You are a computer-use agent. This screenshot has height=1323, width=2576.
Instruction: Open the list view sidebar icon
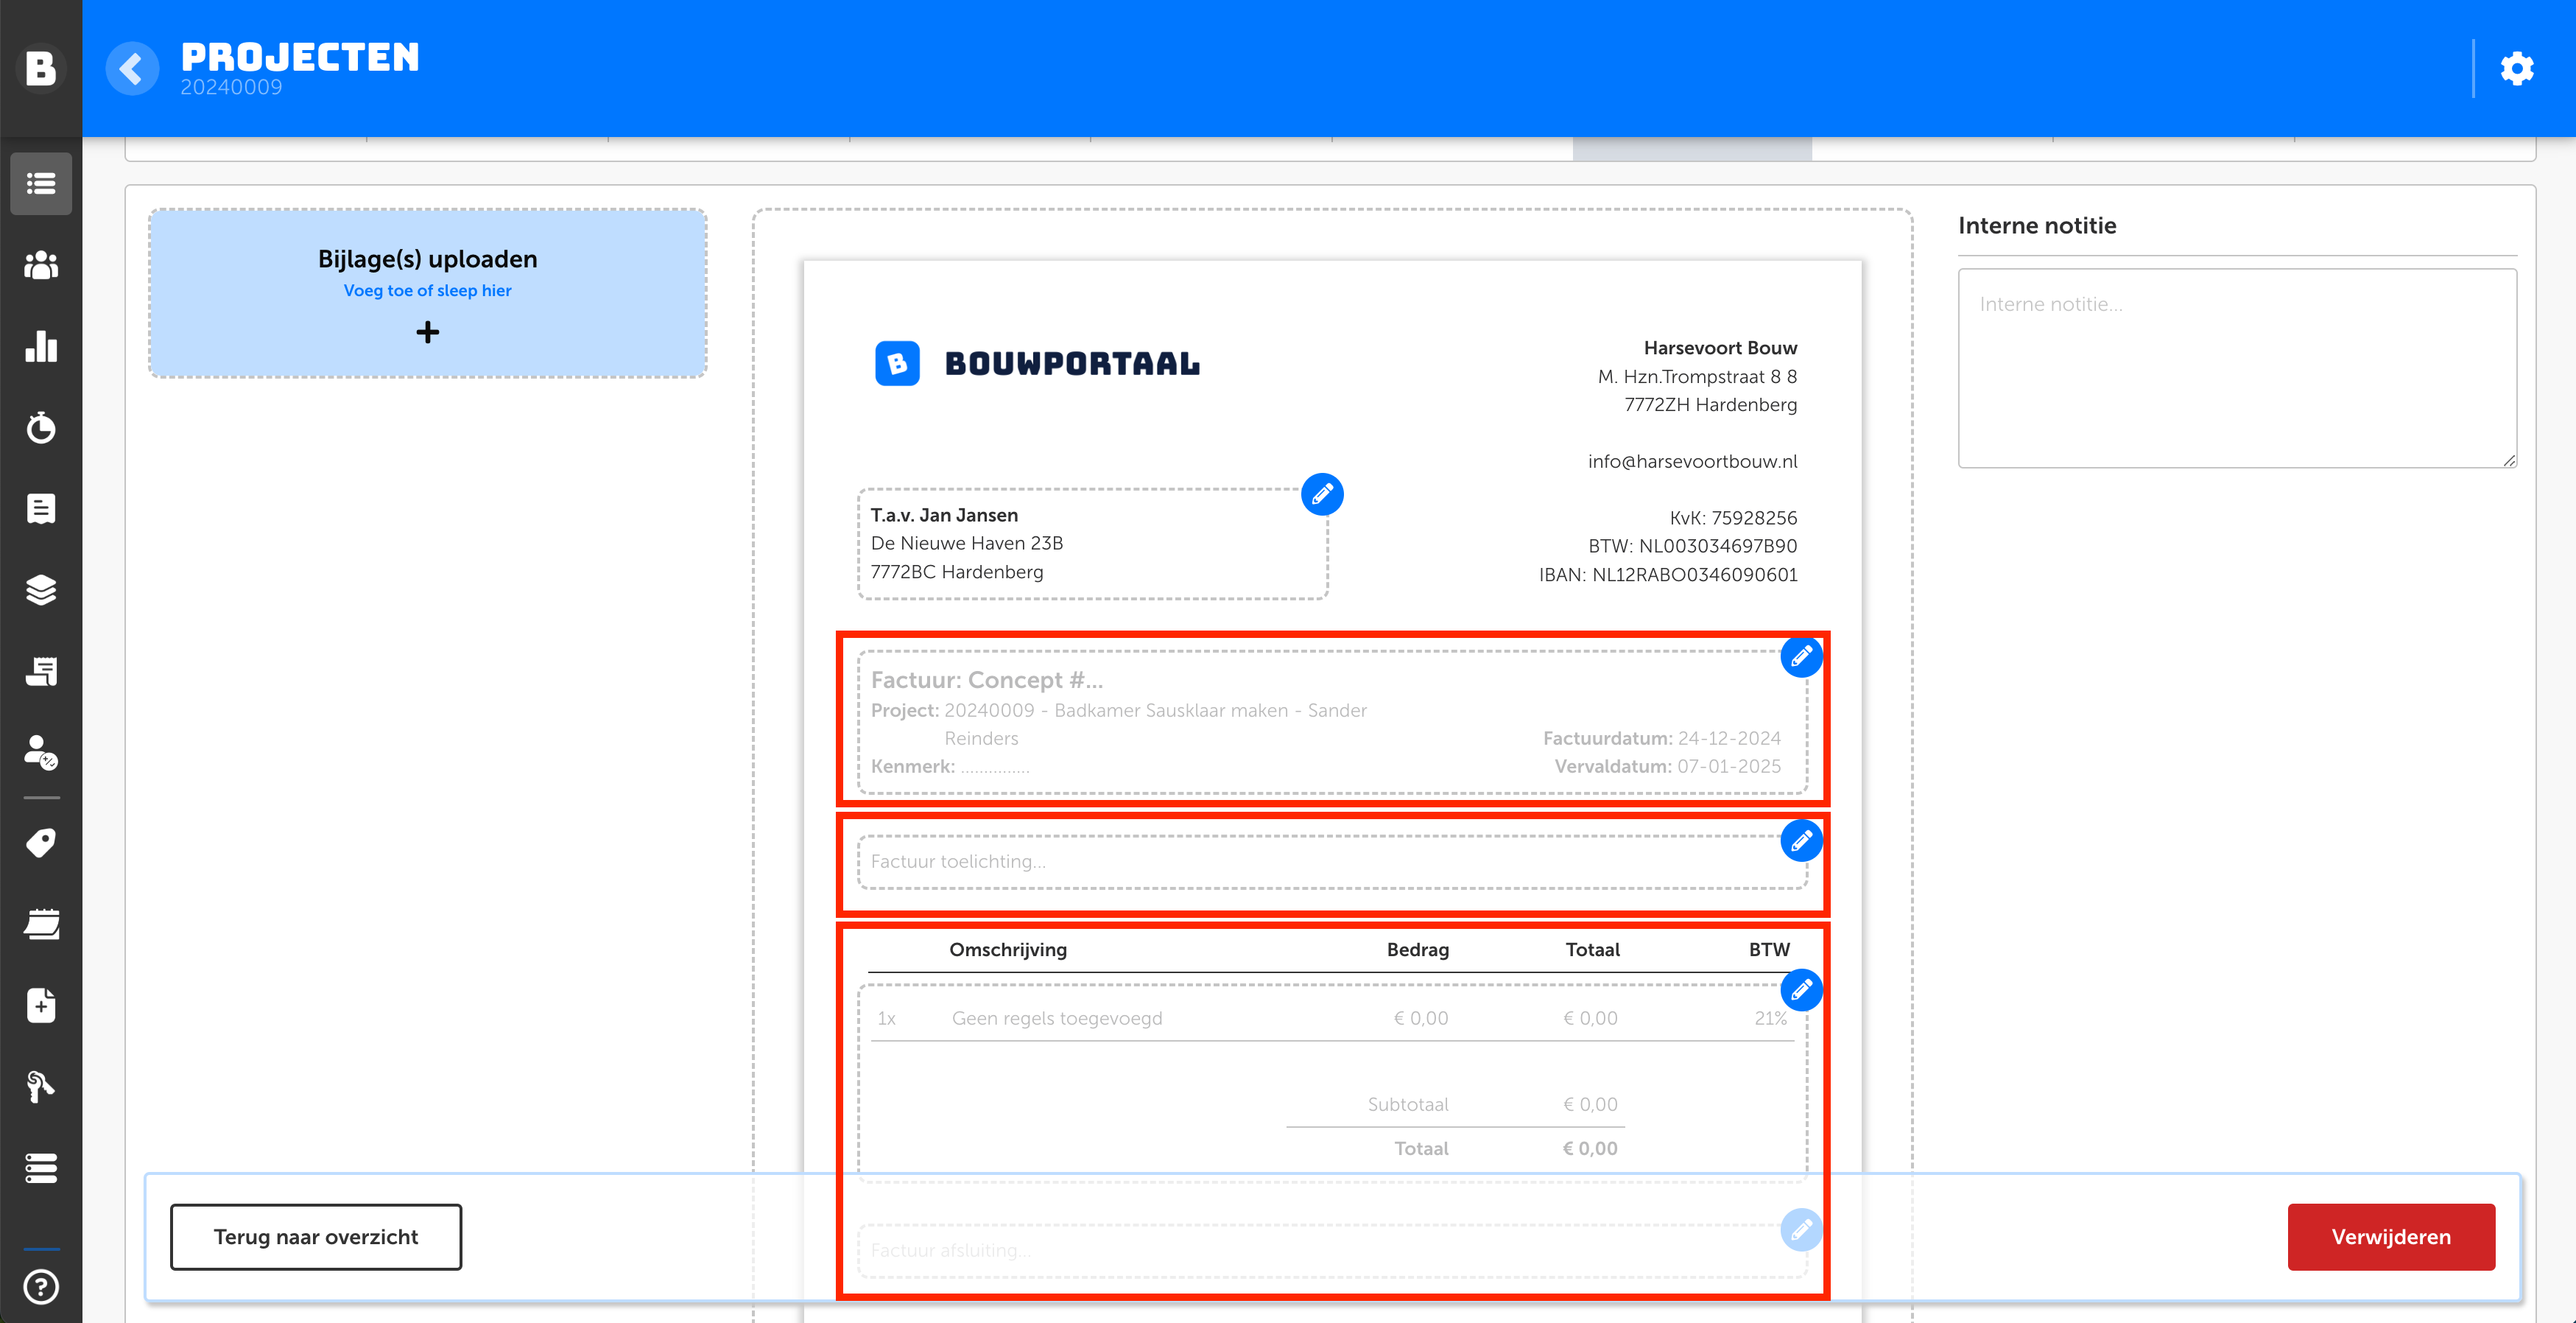click(x=41, y=184)
